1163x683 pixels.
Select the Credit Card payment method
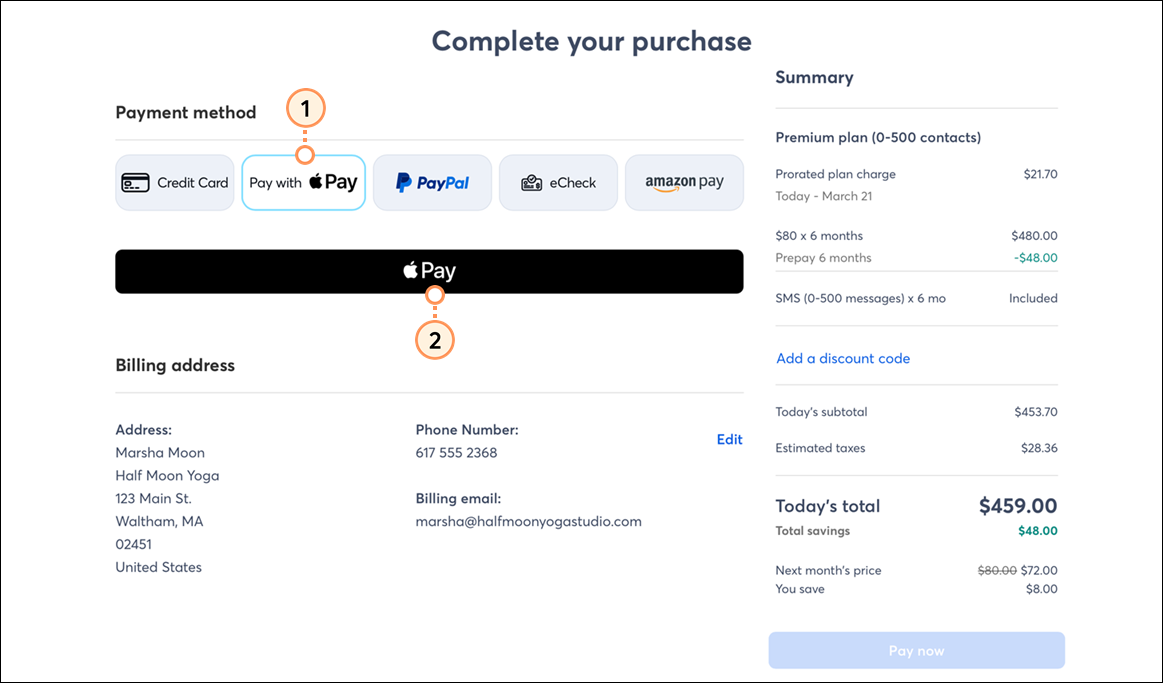tap(174, 182)
